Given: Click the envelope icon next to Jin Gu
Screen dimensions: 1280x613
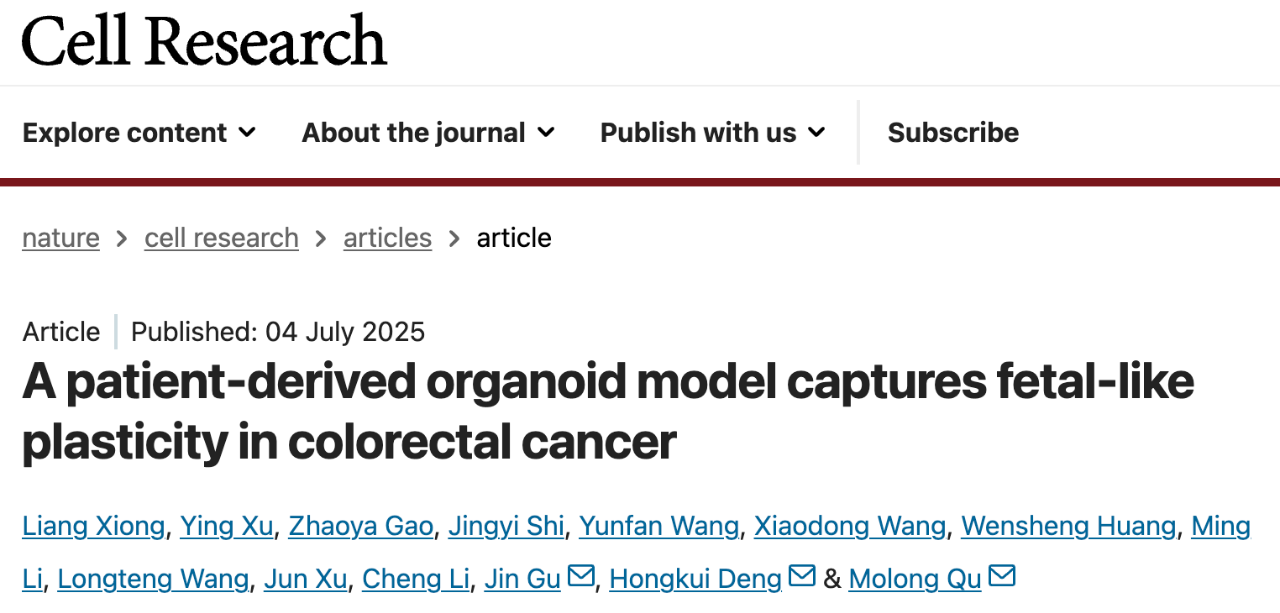Looking at the screenshot, I should [x=581, y=576].
